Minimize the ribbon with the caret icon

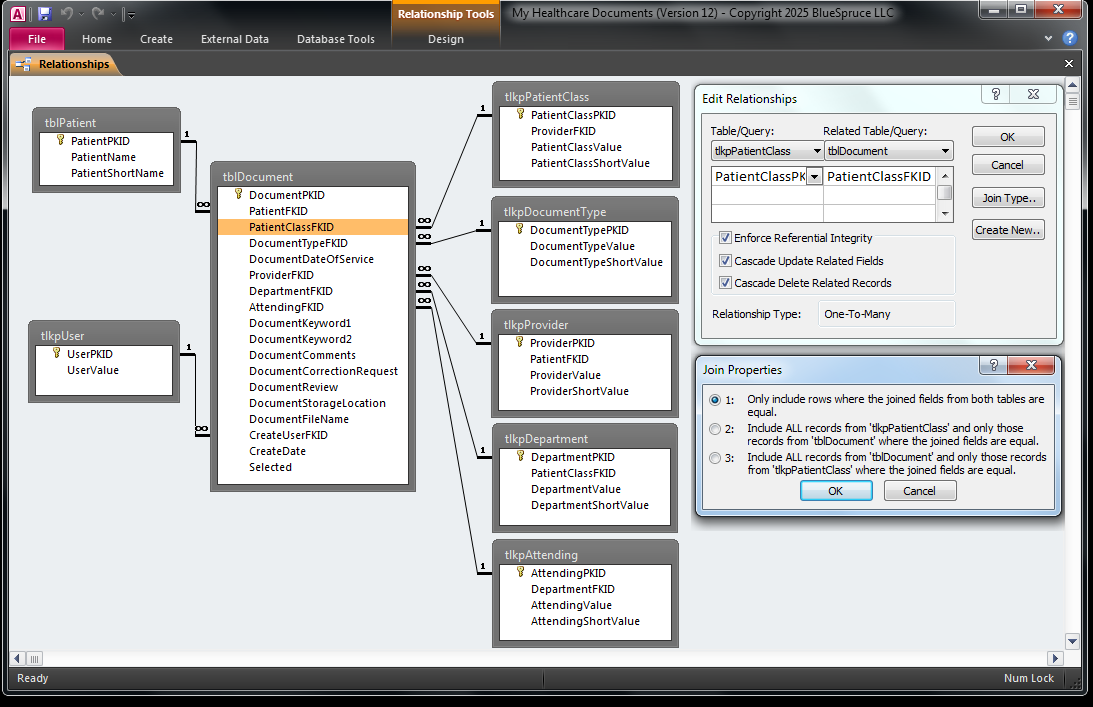coord(1048,39)
